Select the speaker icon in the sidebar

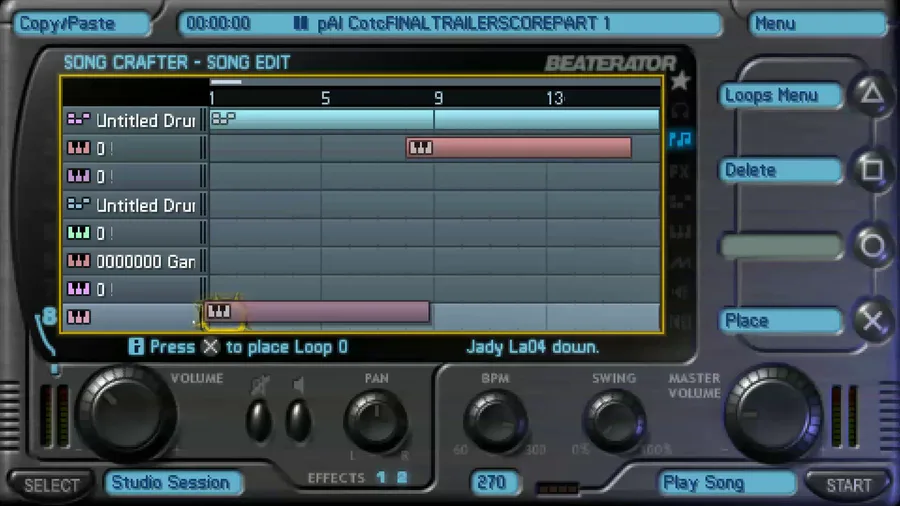pyautogui.click(x=680, y=293)
